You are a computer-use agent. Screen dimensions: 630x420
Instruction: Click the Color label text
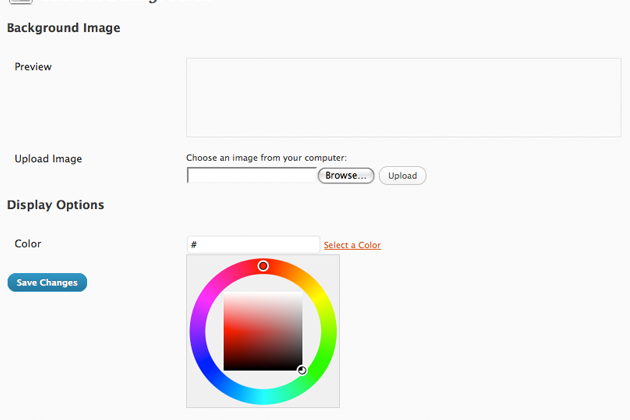(28, 244)
